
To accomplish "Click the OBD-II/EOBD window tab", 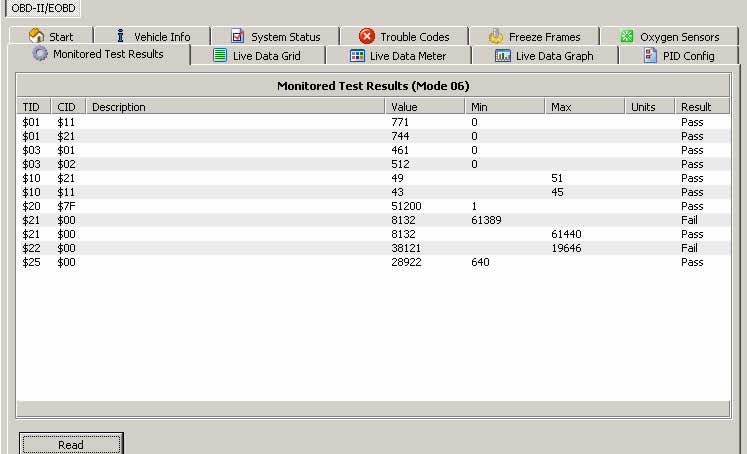I will tap(43, 8).
